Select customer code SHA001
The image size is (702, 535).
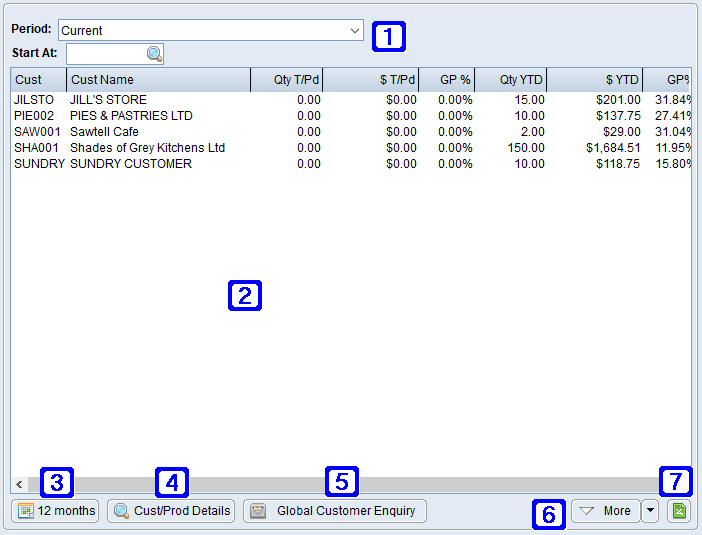(x=36, y=148)
